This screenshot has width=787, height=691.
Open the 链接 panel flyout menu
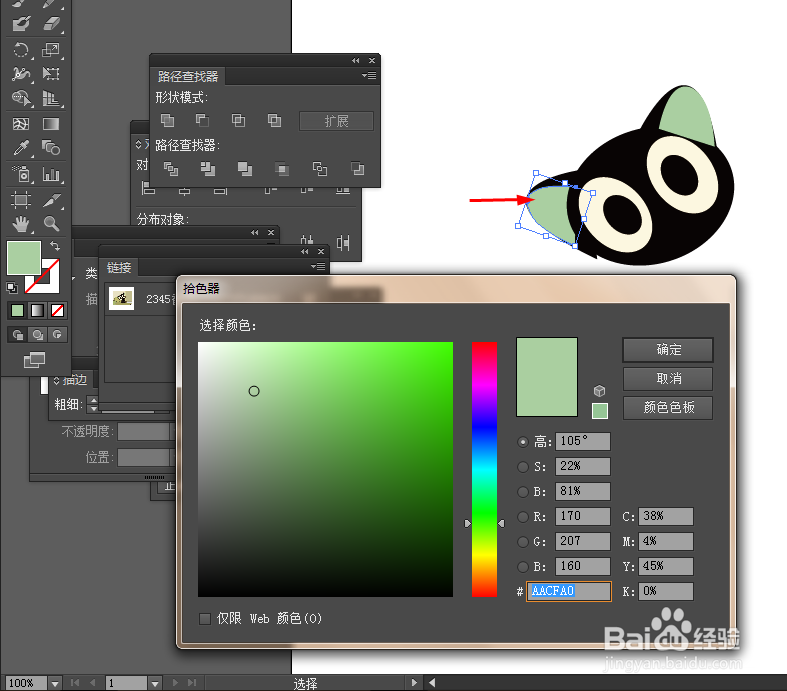318,266
